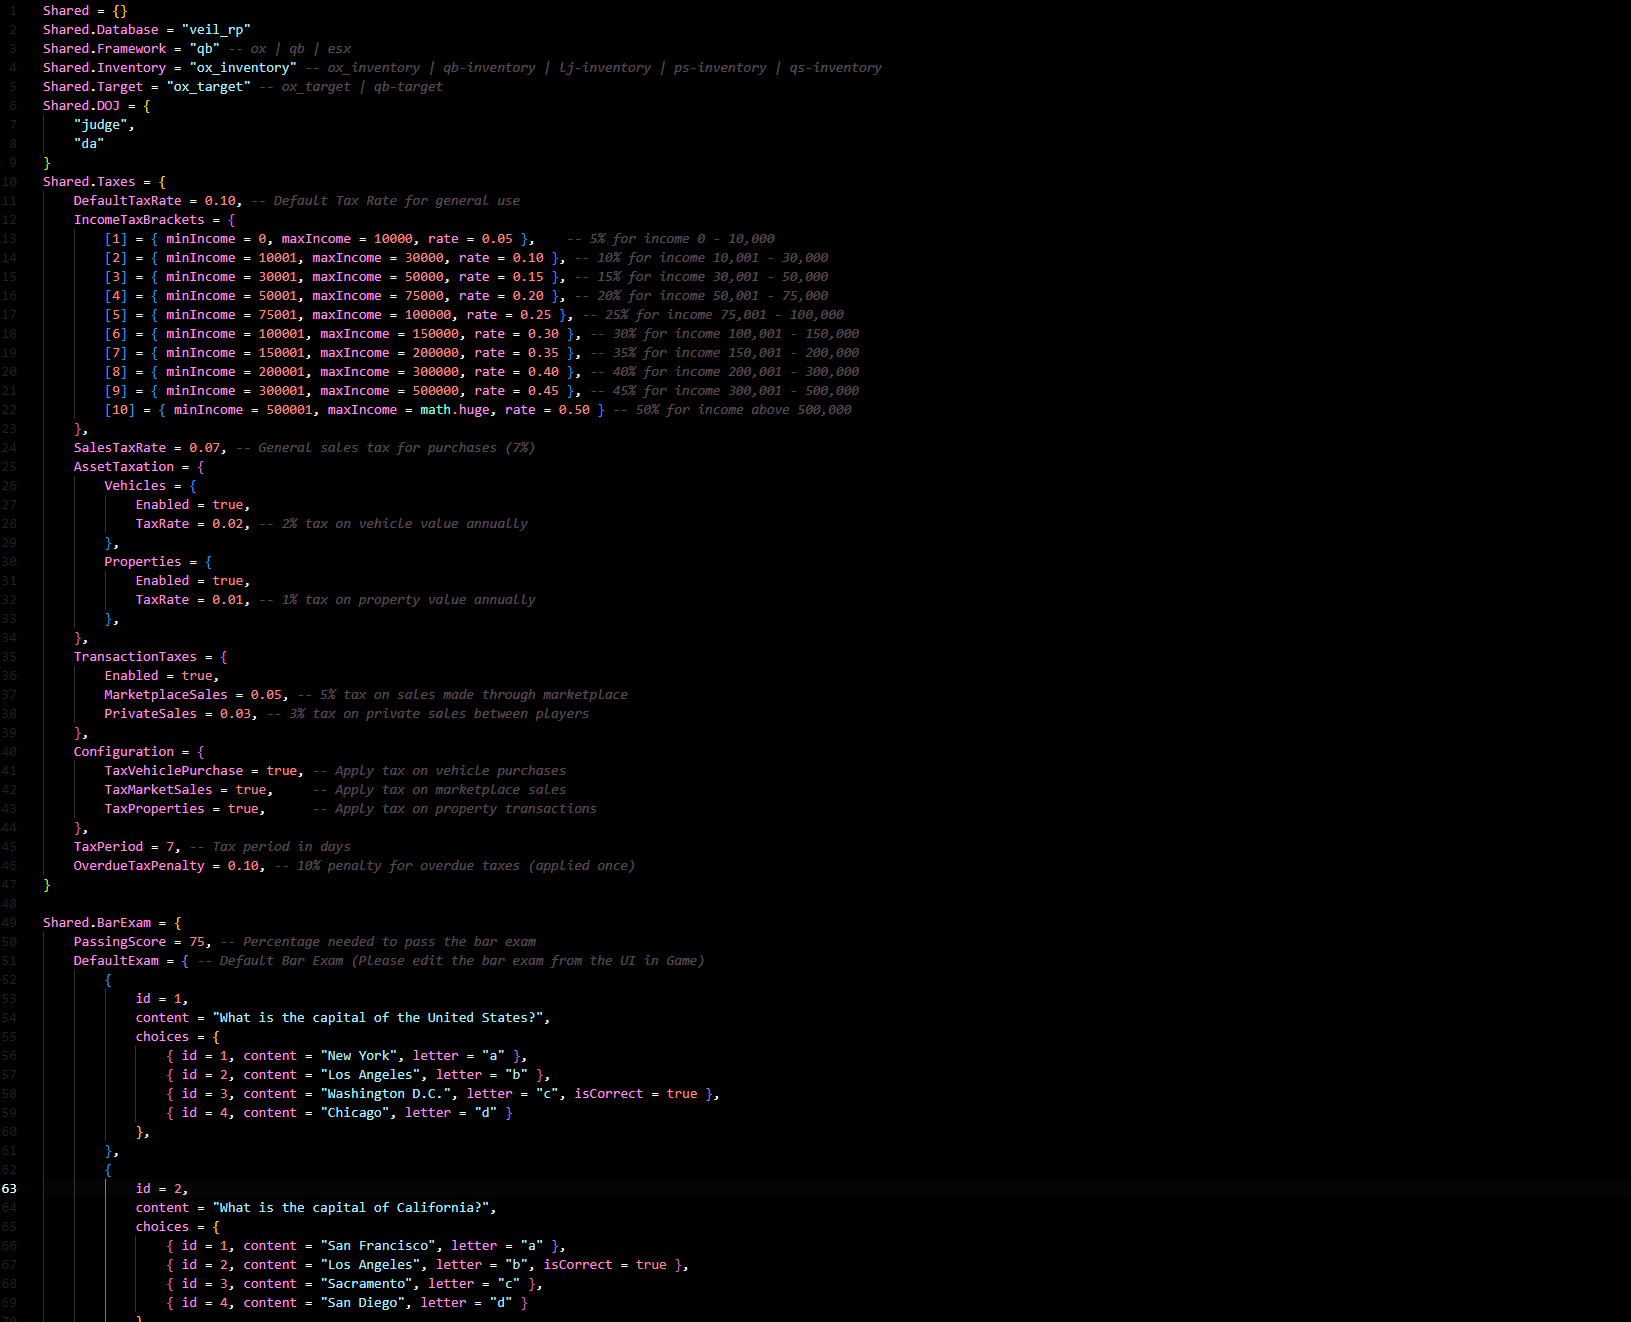Screen dimensions: 1631x1322
Task: Click the comment "Tax period in days"
Action: click(270, 846)
